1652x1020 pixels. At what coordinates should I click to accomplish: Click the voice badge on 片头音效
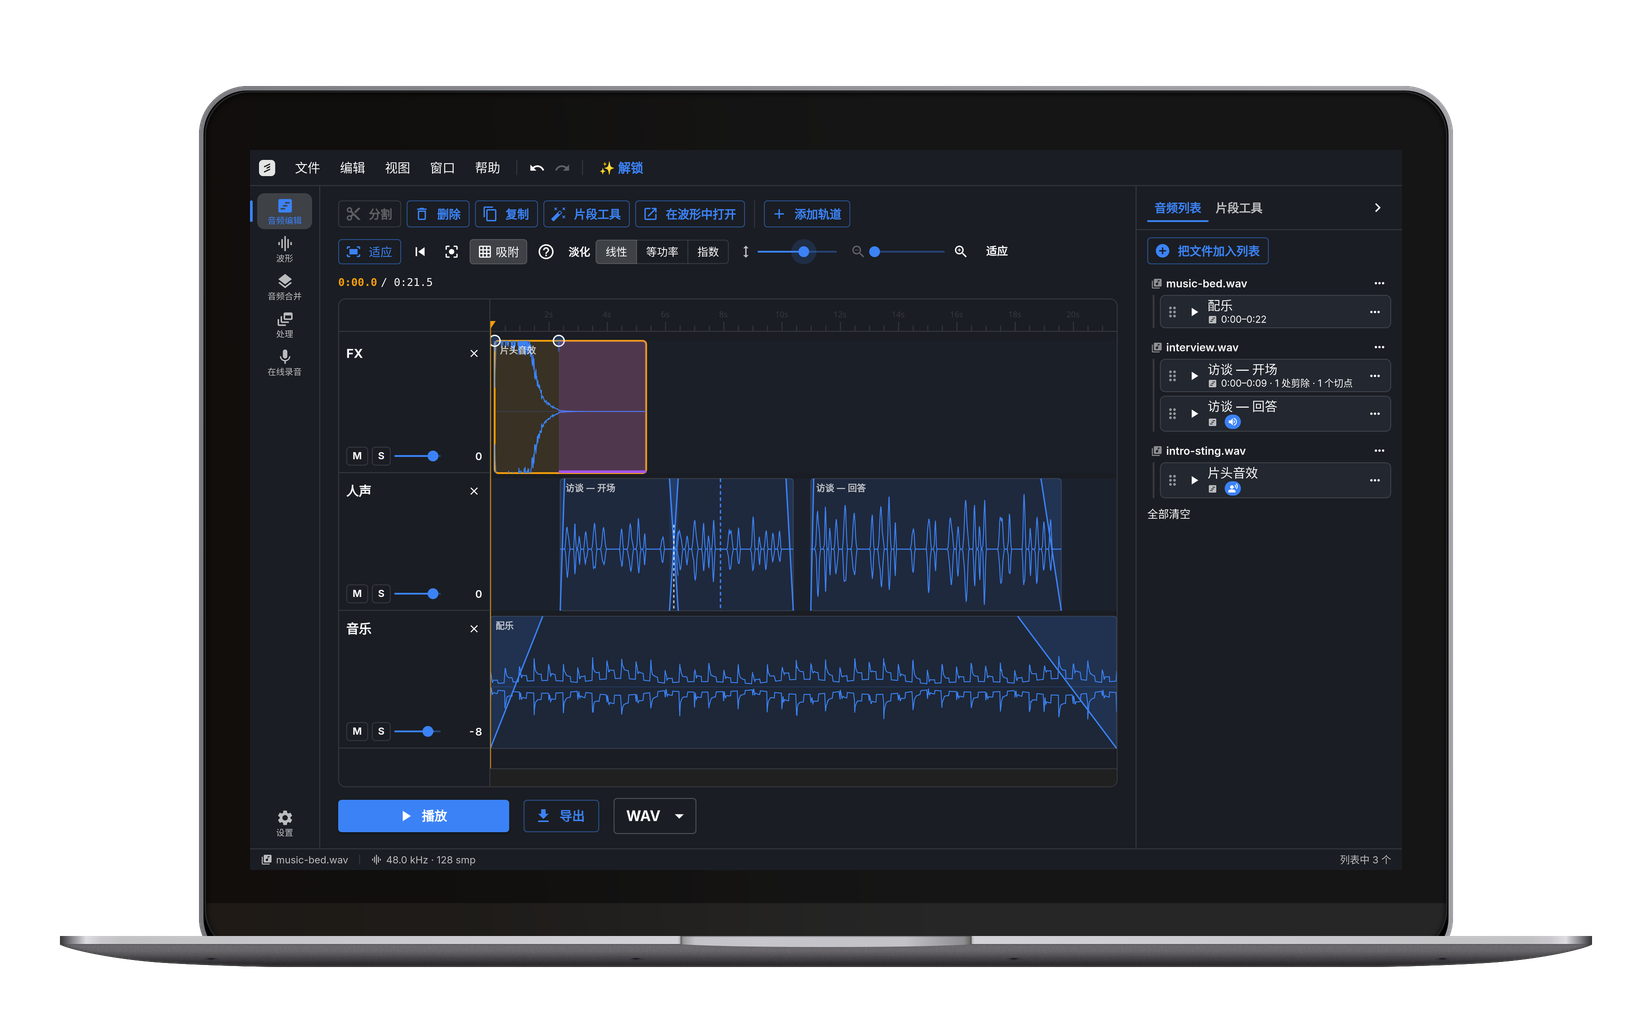click(1232, 489)
